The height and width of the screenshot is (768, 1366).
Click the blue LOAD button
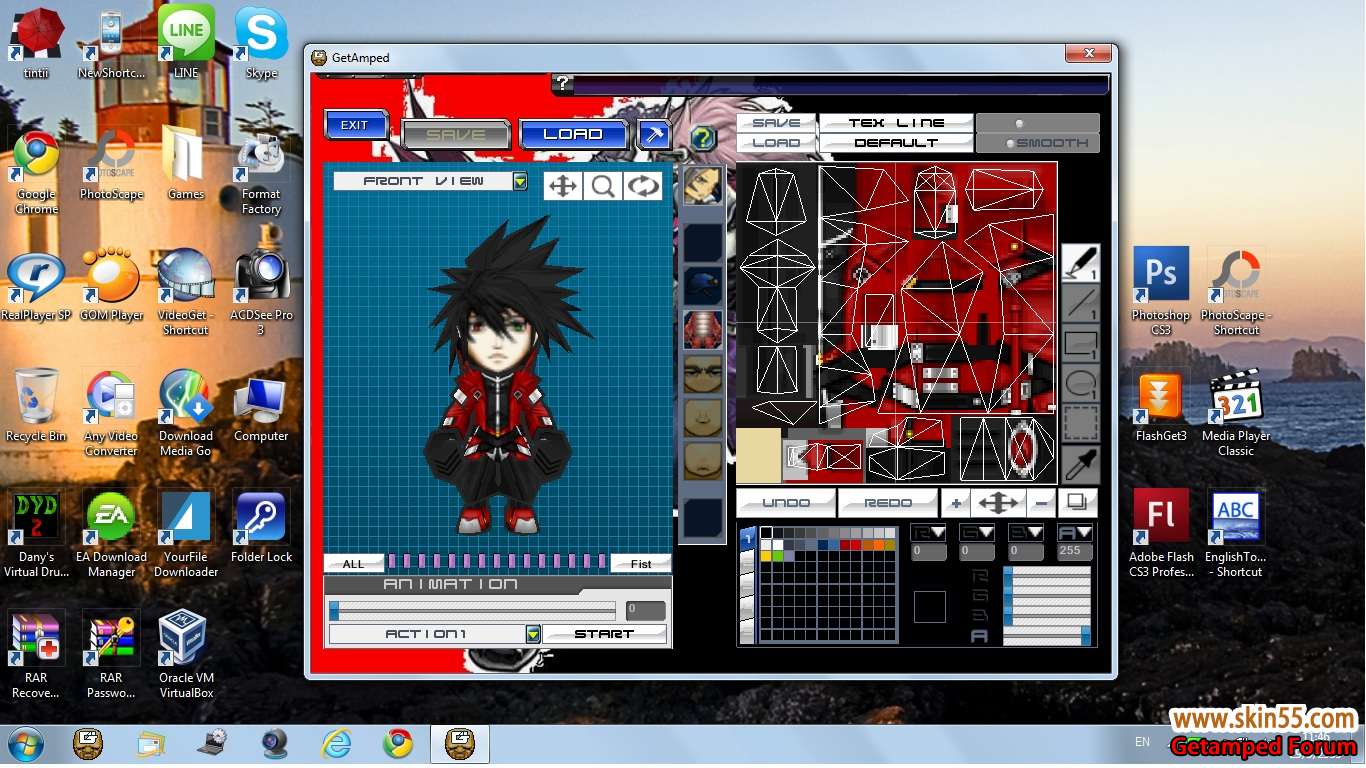573,134
